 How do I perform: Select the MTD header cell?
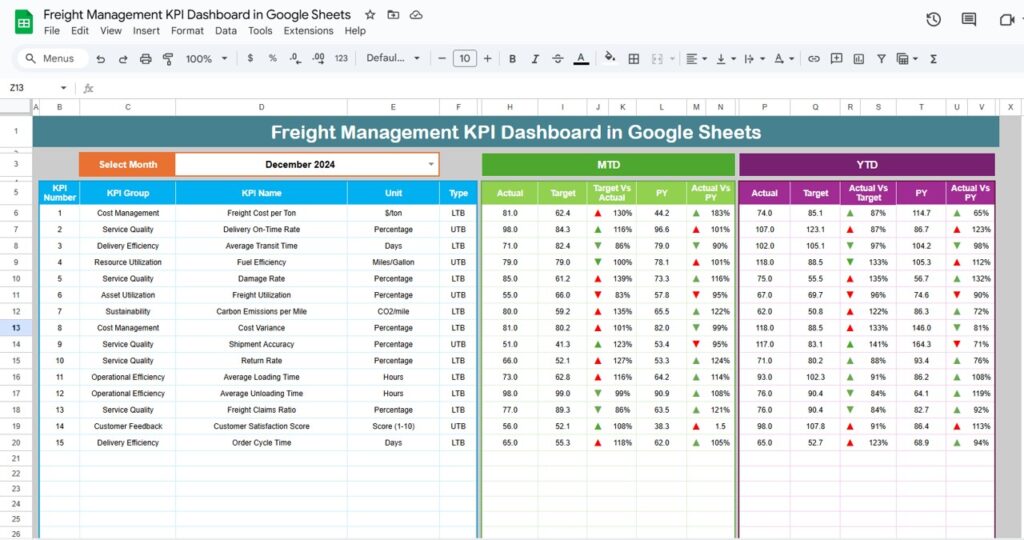[x=608, y=165]
